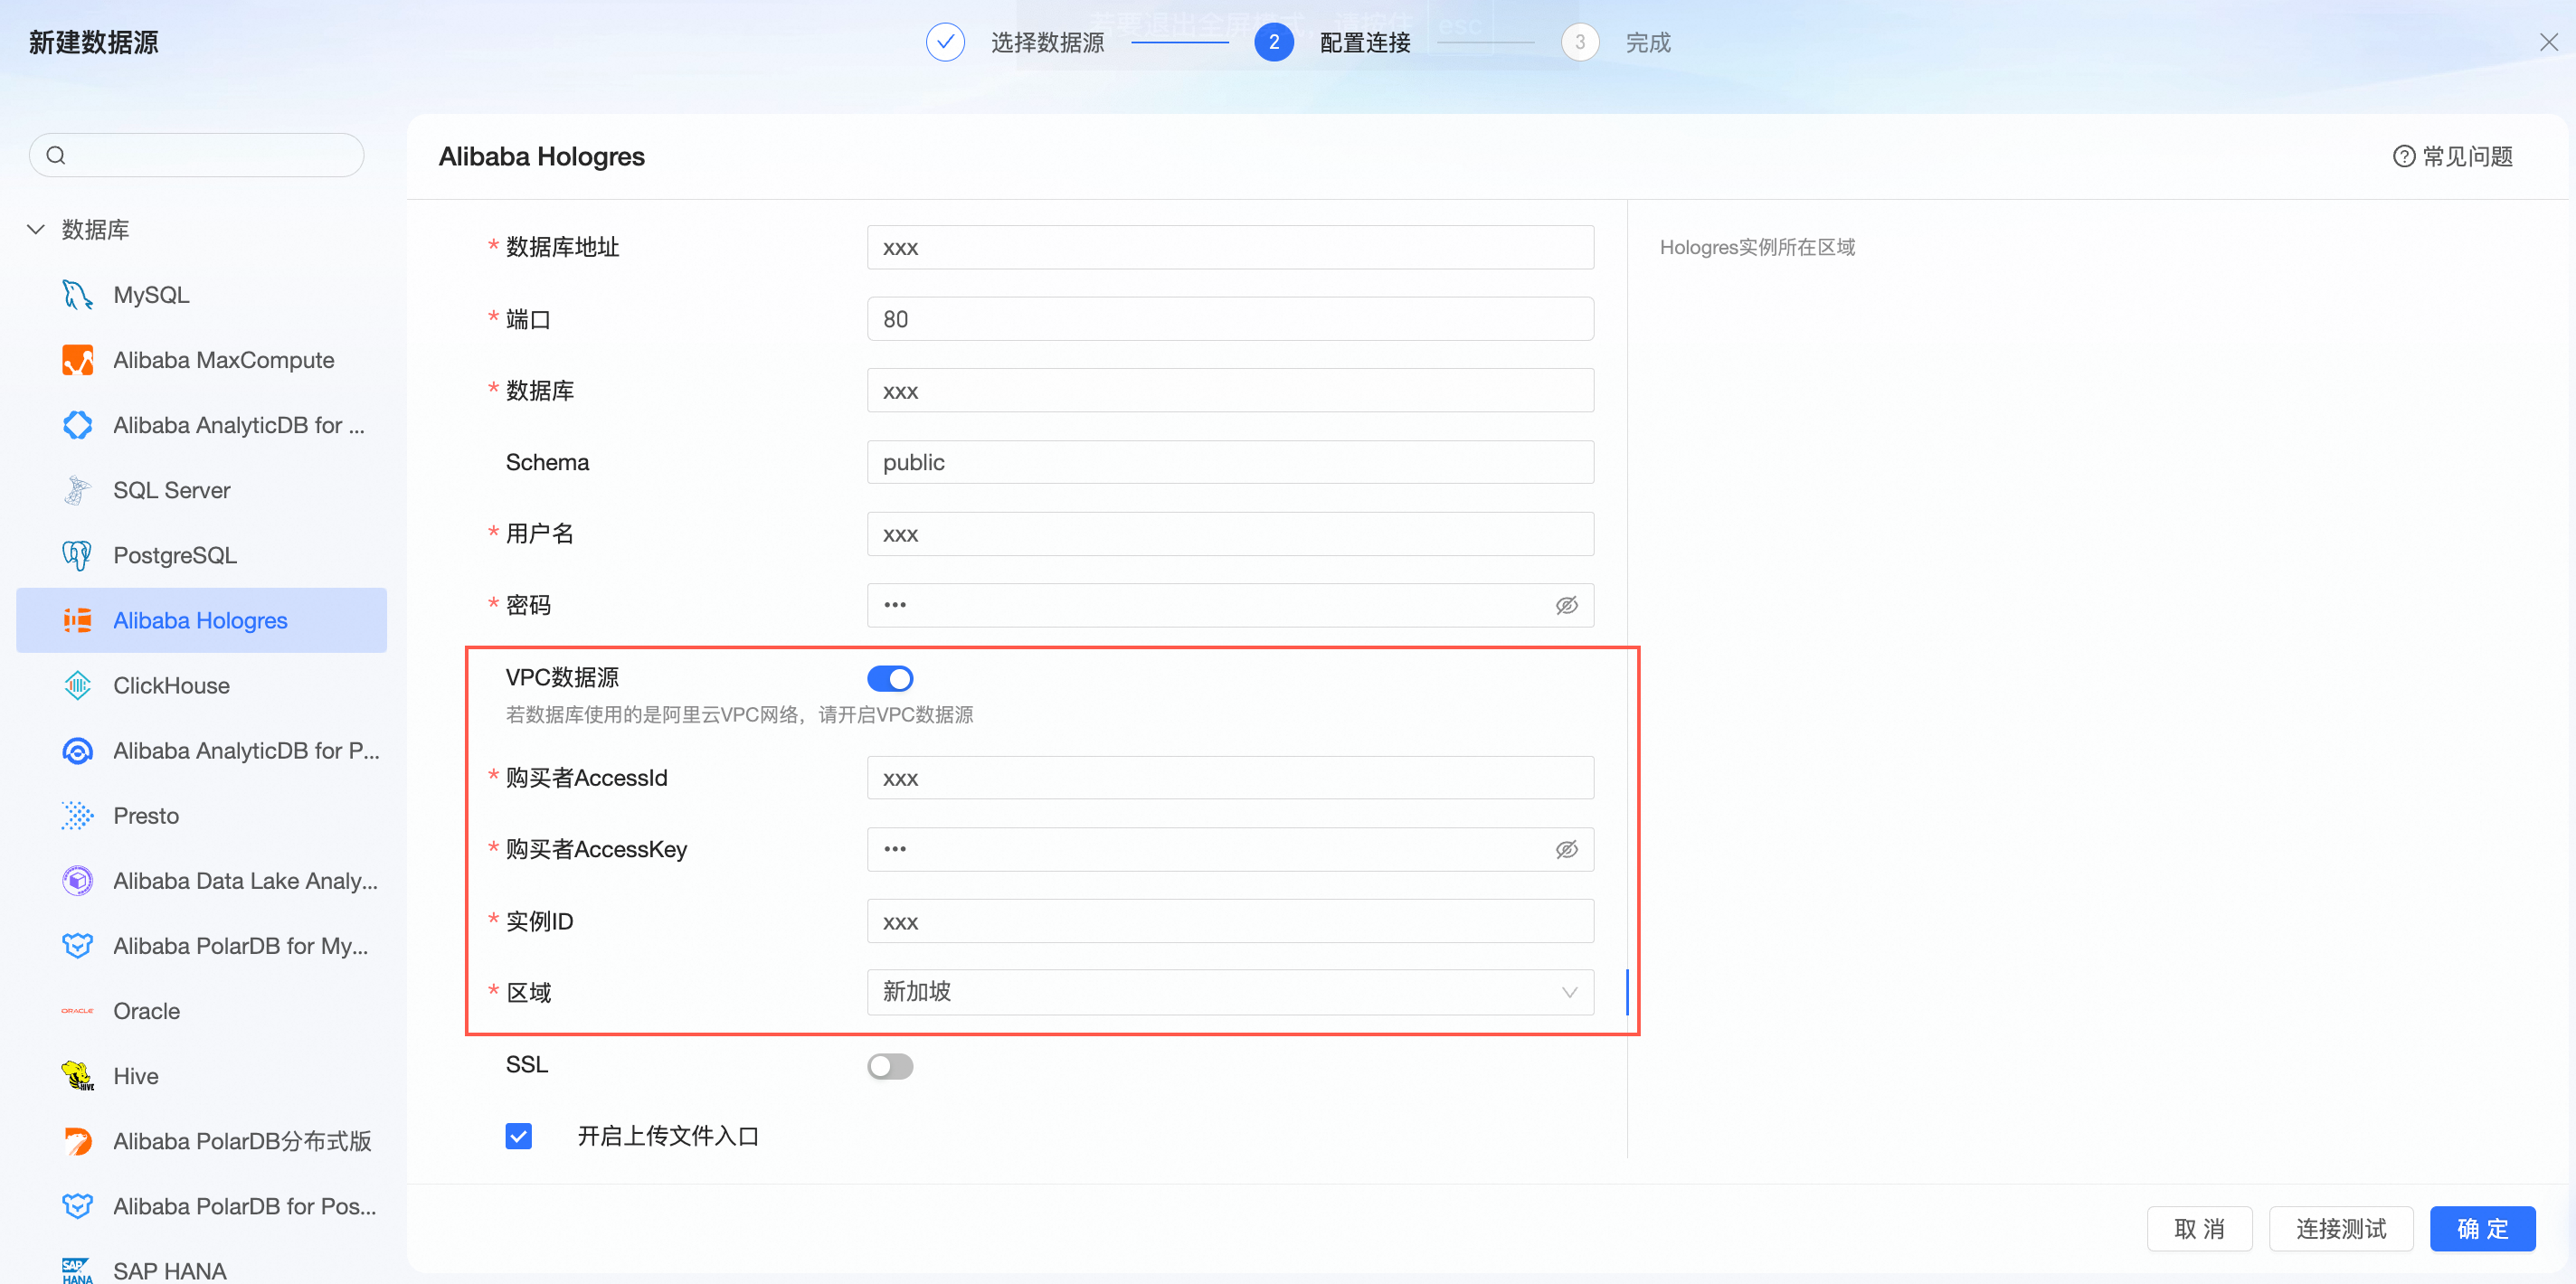Image resolution: width=2576 pixels, height=1284 pixels.
Task: Click the Alibaba Data Lake Analytics icon
Action: (x=77, y=880)
